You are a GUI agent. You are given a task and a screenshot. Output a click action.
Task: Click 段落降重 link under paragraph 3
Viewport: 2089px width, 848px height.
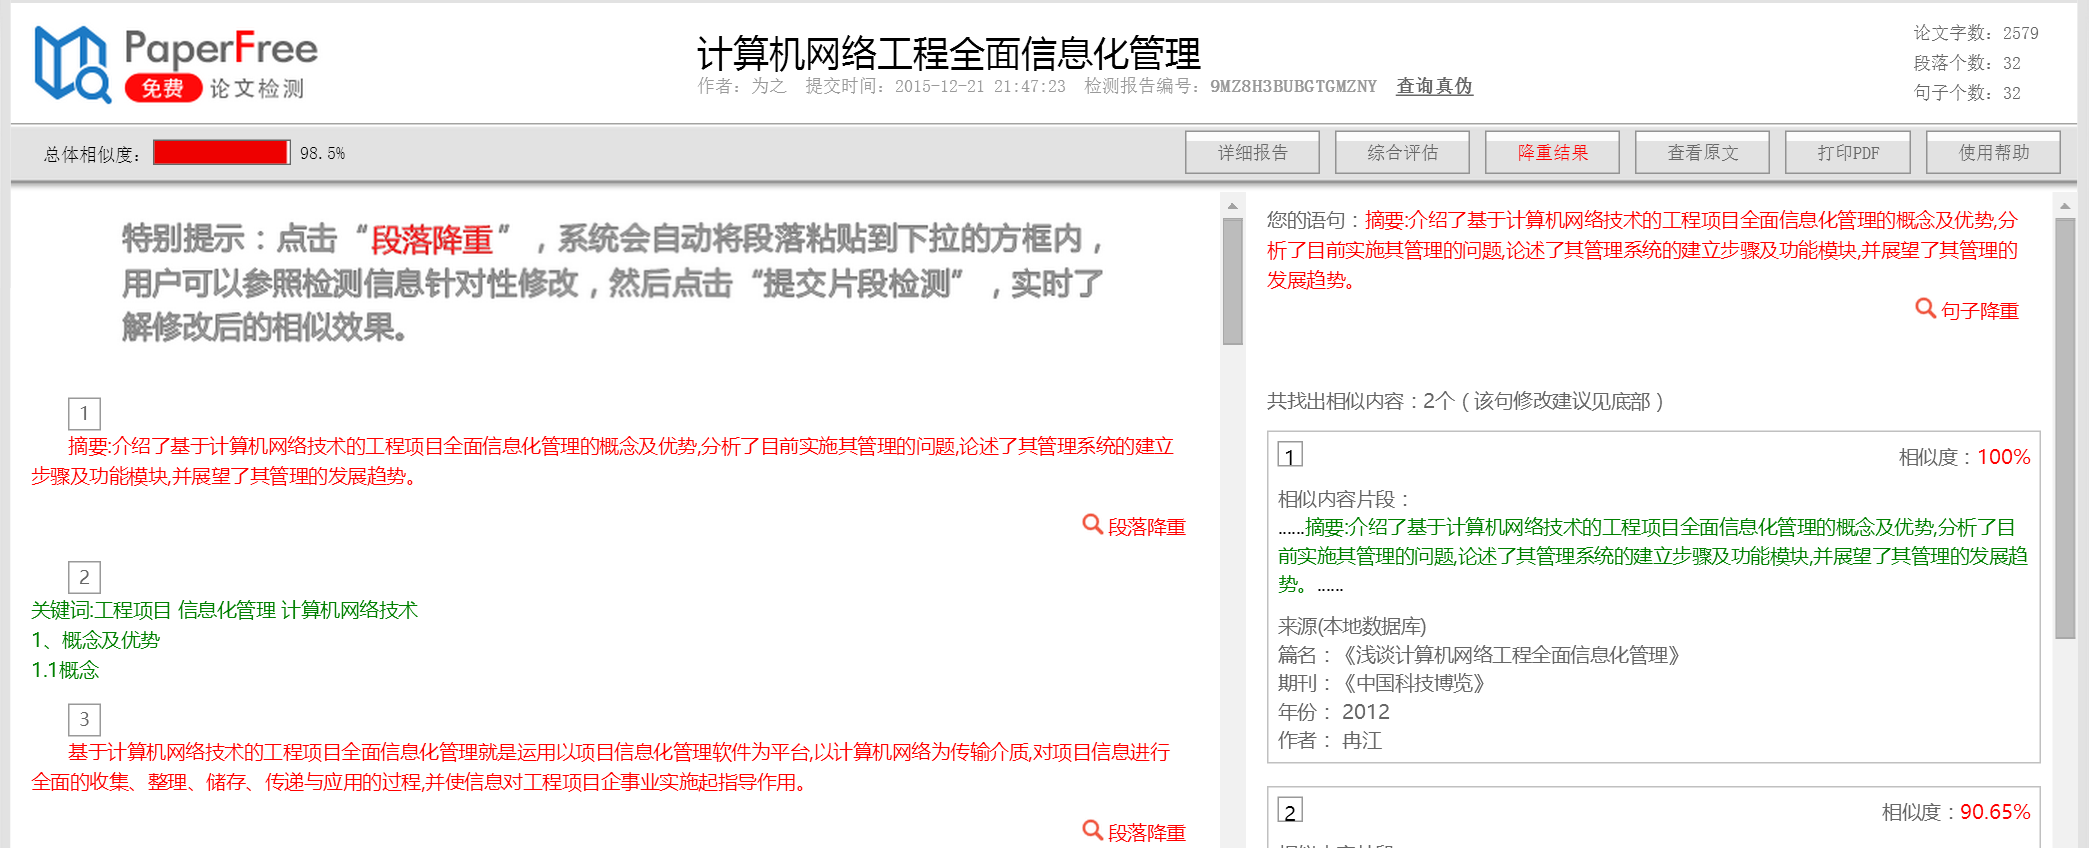[1147, 833]
